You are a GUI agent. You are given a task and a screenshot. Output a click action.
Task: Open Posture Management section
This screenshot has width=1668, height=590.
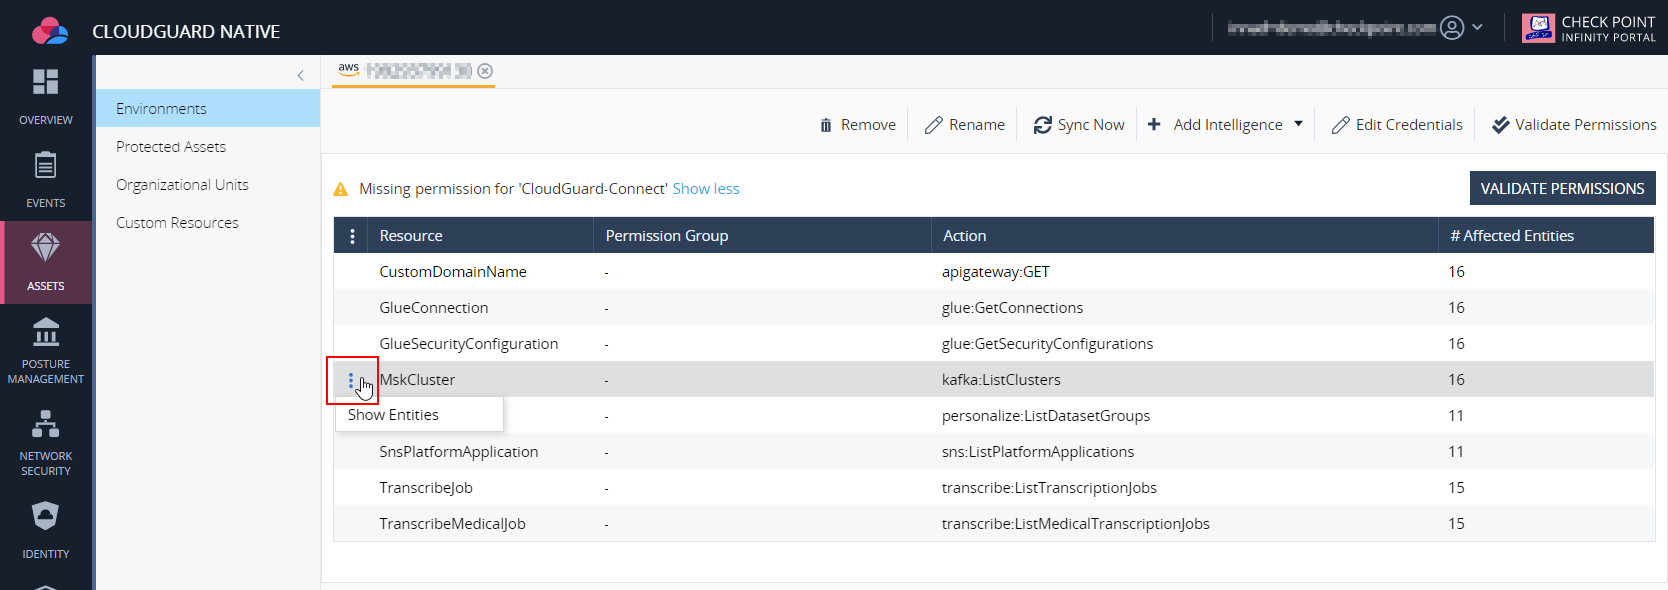pyautogui.click(x=46, y=350)
